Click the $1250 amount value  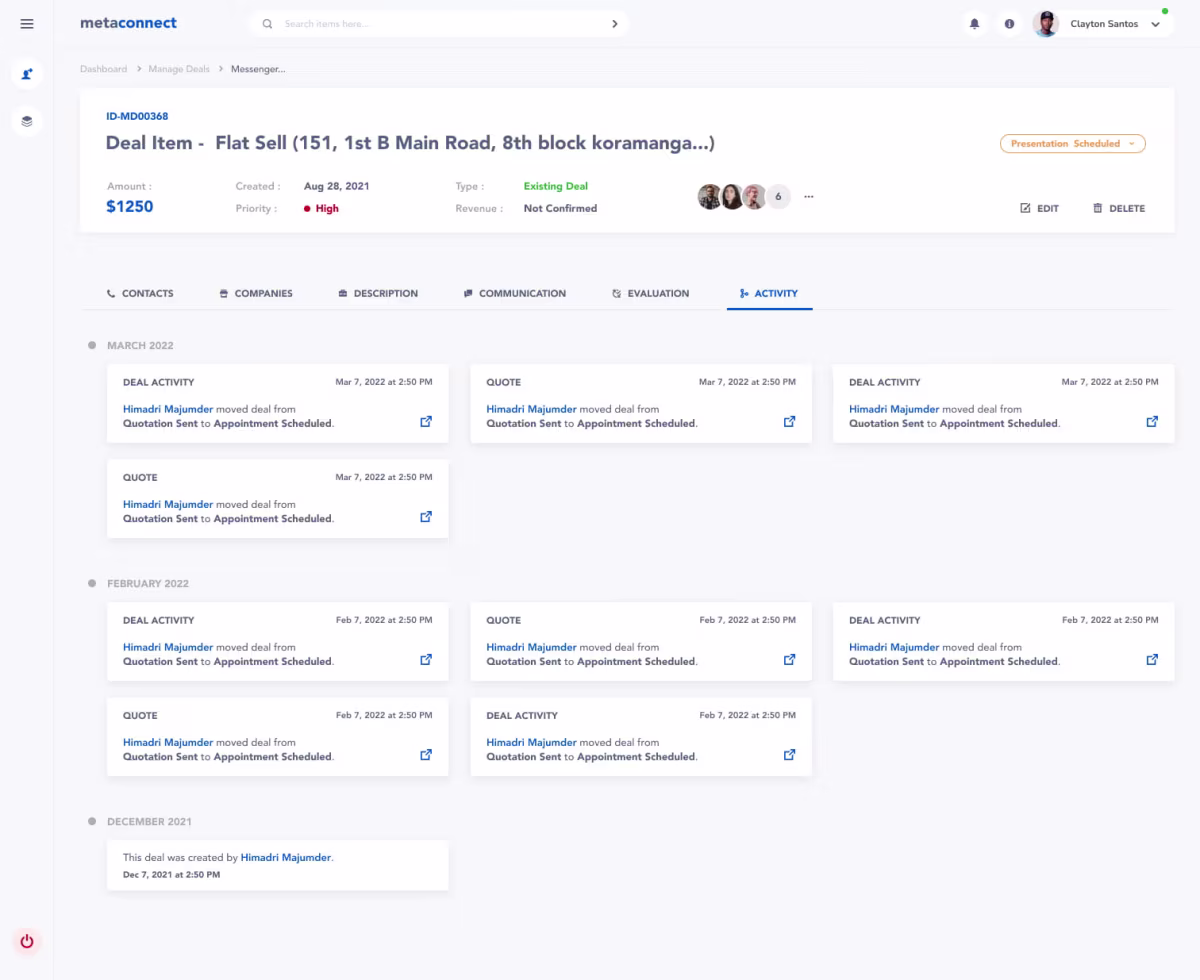130,207
